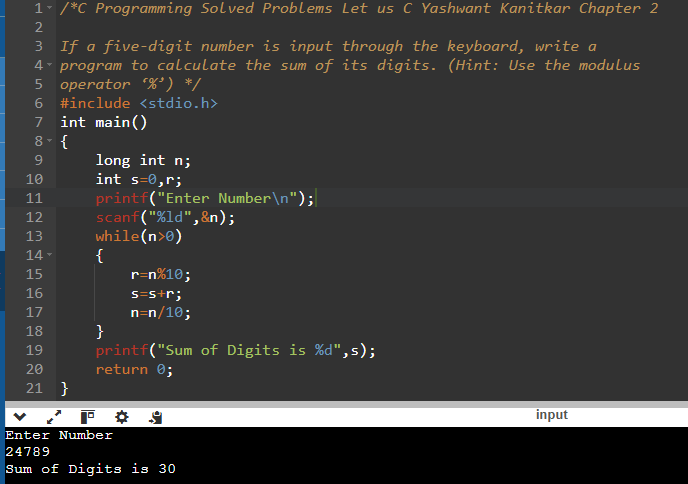Click on 'int main()' declaration
688x484 pixels.
click(104, 122)
